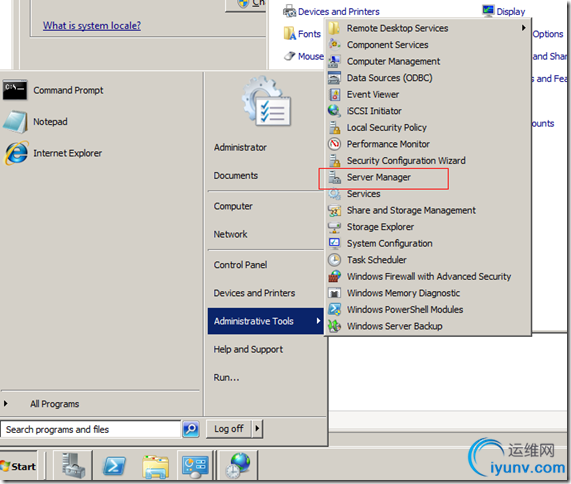Click the Start button

(18, 466)
